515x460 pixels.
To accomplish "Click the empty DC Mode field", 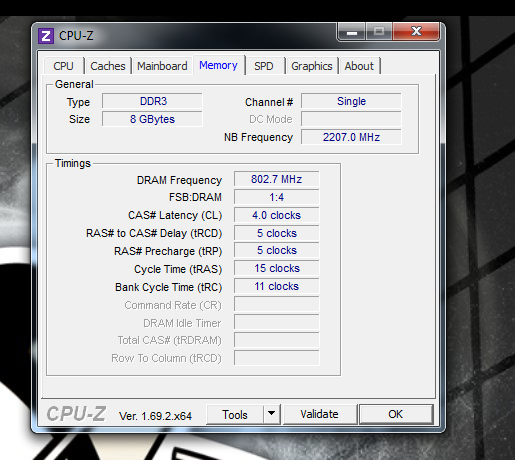I will [x=351, y=119].
